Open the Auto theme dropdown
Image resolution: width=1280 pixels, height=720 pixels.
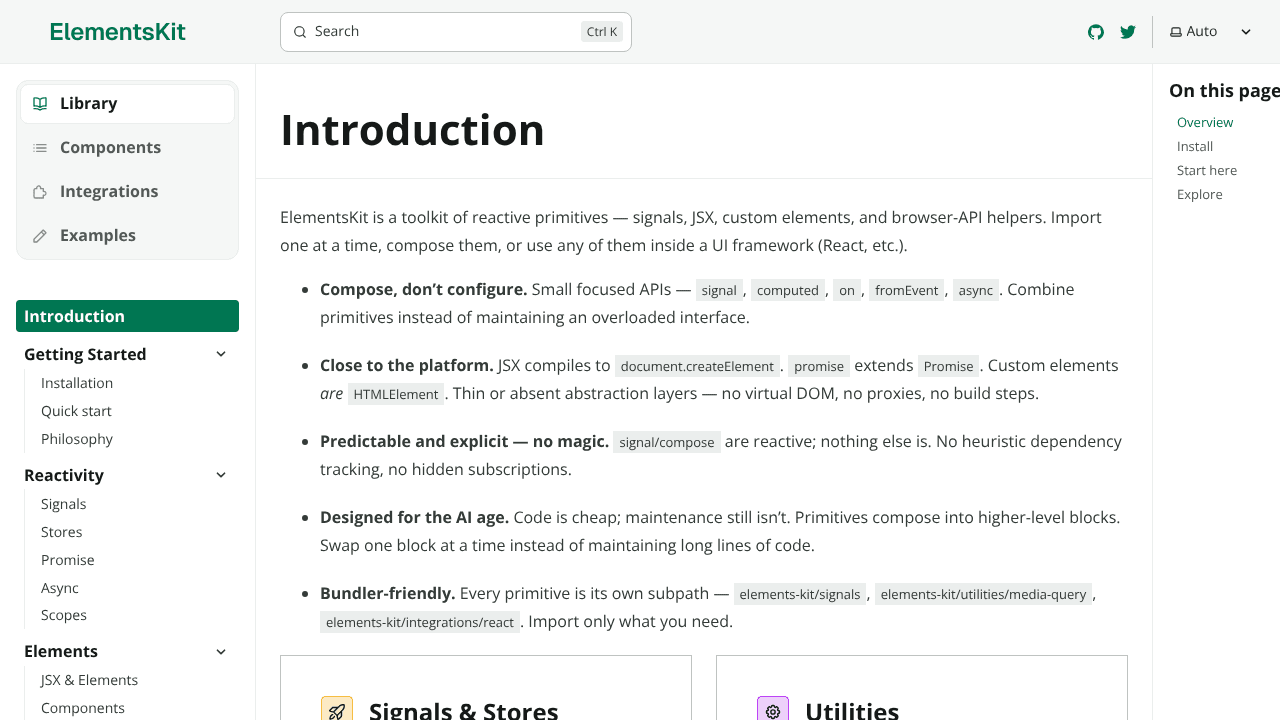pos(1211,32)
